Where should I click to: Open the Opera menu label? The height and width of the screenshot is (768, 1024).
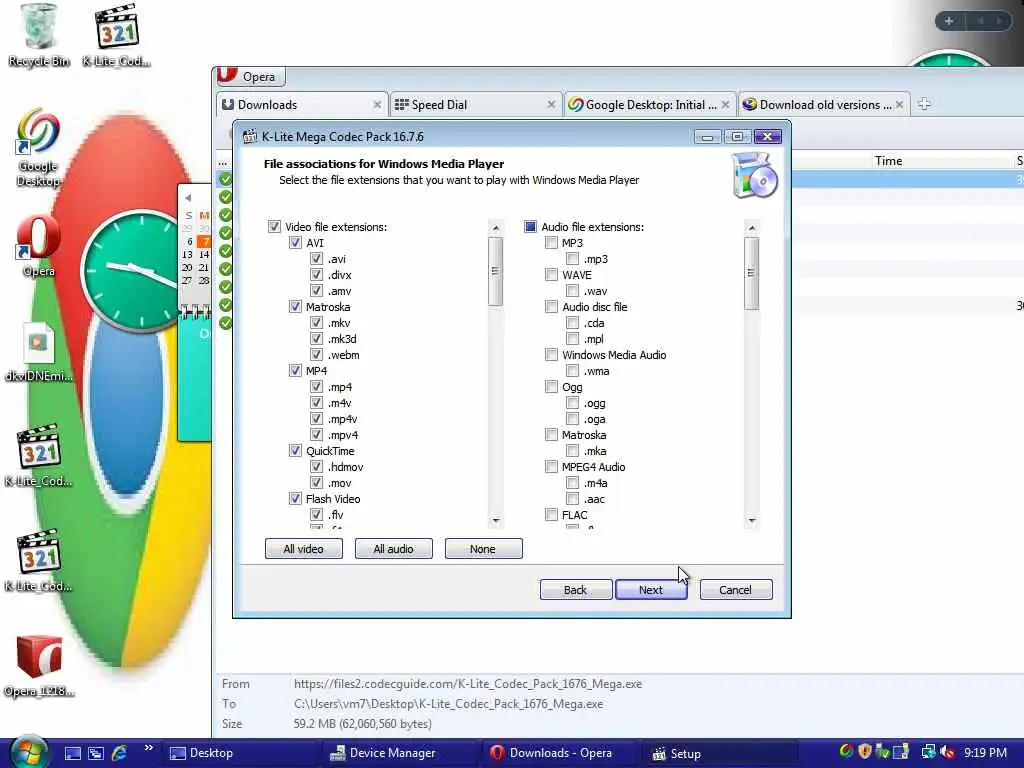(259, 76)
